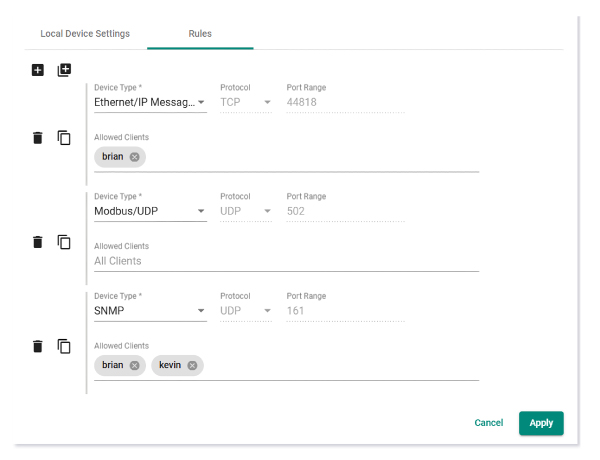Duplicate the SNMP rule using copy icon

(x=64, y=346)
